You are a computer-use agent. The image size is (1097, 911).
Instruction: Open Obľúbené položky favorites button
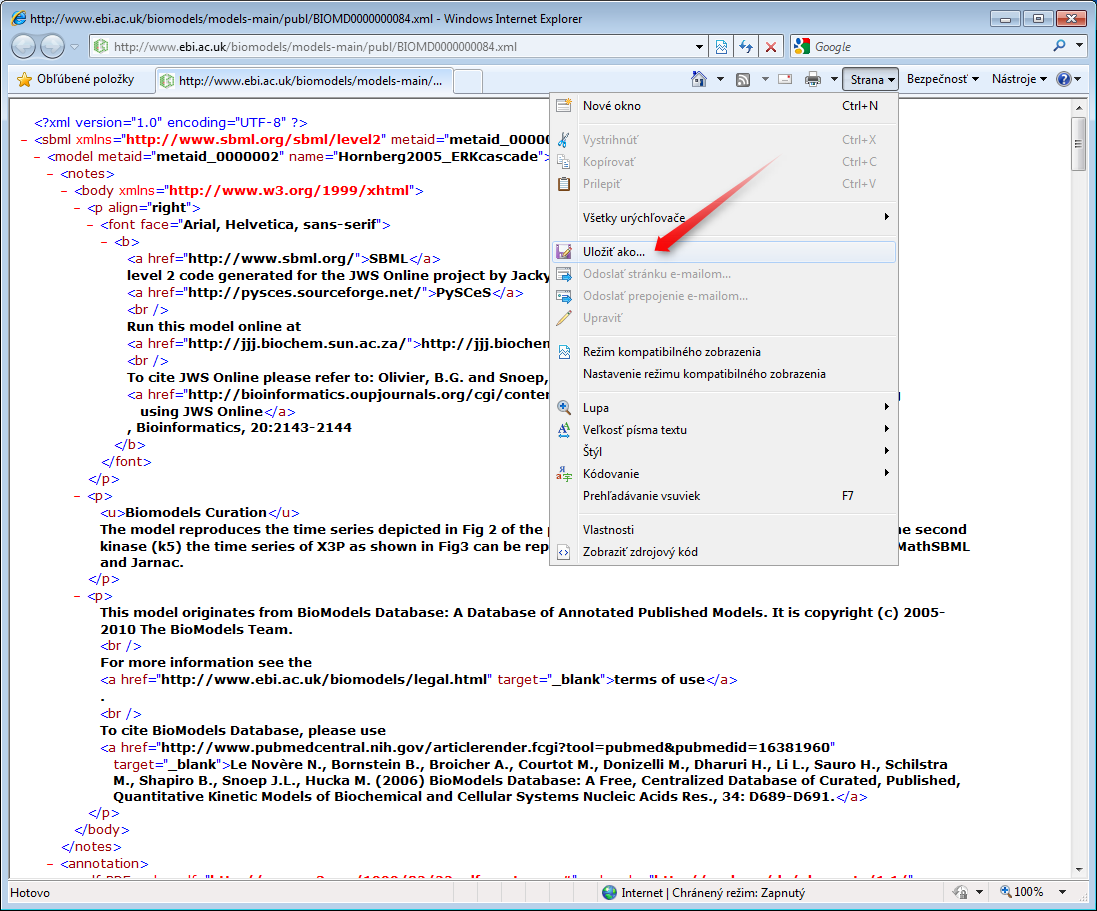[x=76, y=79]
